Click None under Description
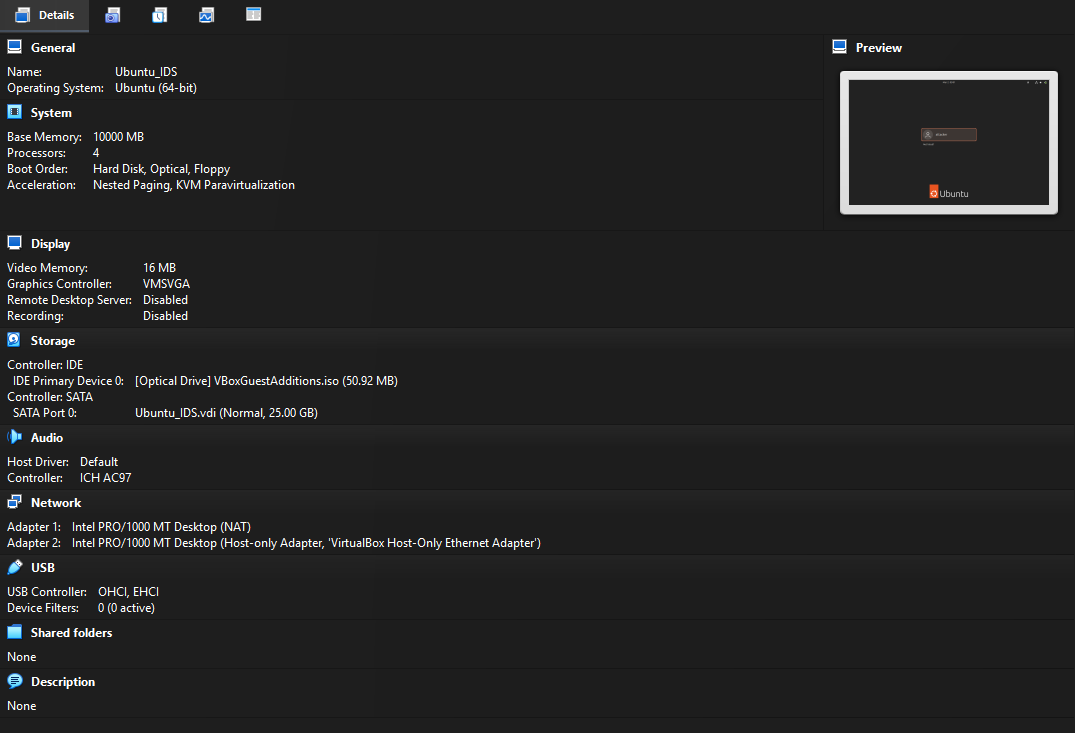The width and height of the screenshot is (1075, 733). tap(21, 706)
